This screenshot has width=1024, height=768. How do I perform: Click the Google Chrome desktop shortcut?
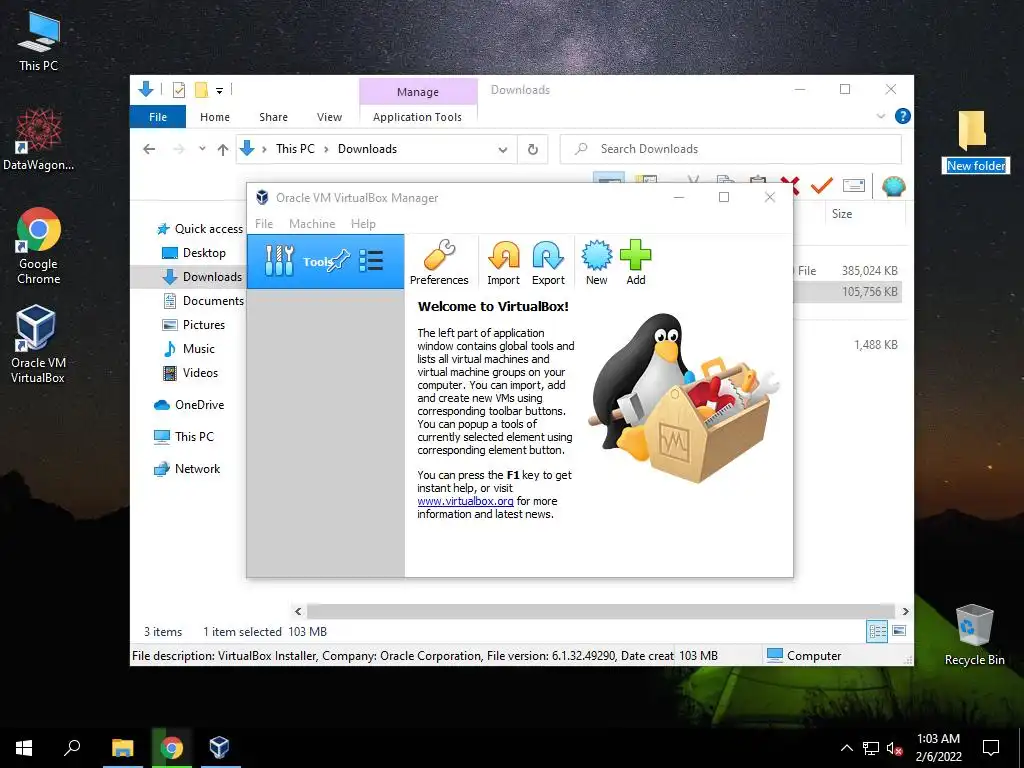tap(39, 246)
